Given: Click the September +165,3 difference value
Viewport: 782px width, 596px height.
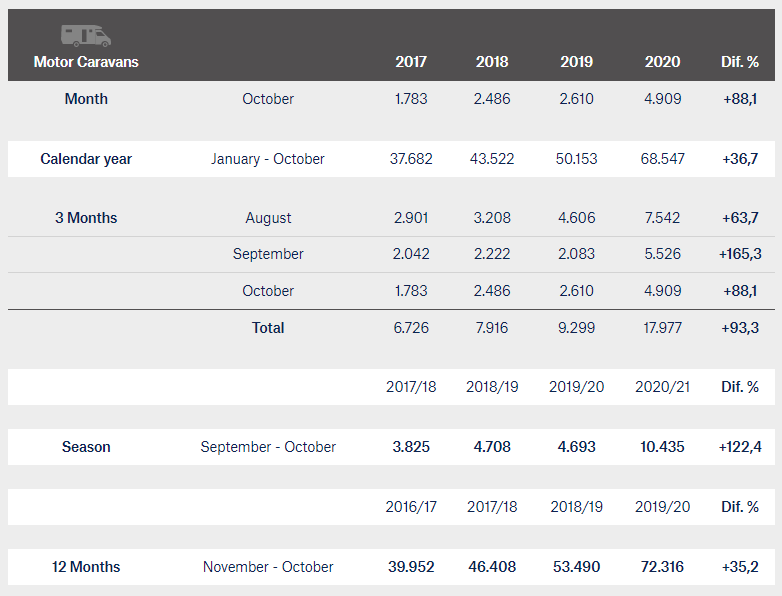Looking at the screenshot, I should pos(740,254).
